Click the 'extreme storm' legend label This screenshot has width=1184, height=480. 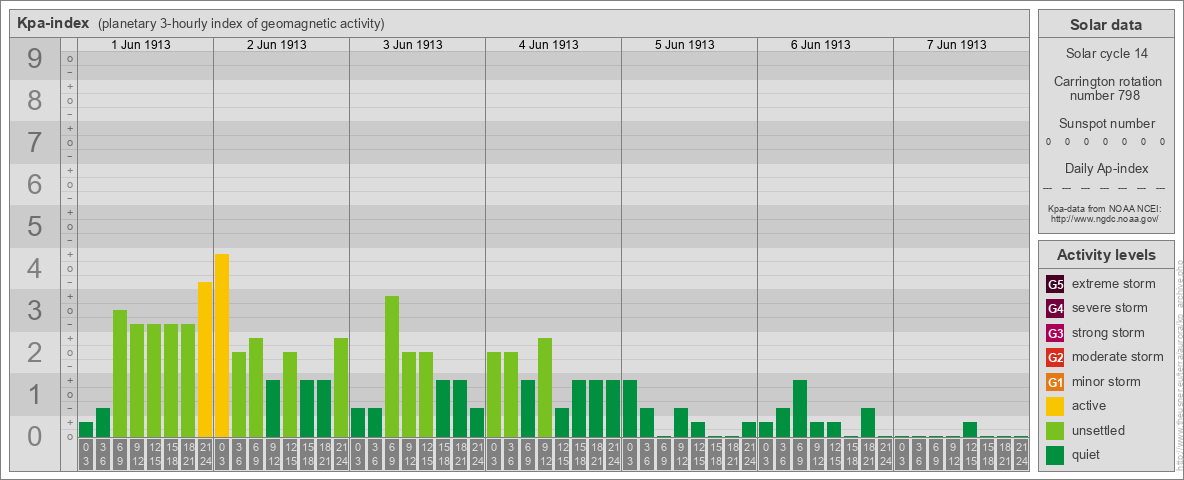[1114, 285]
